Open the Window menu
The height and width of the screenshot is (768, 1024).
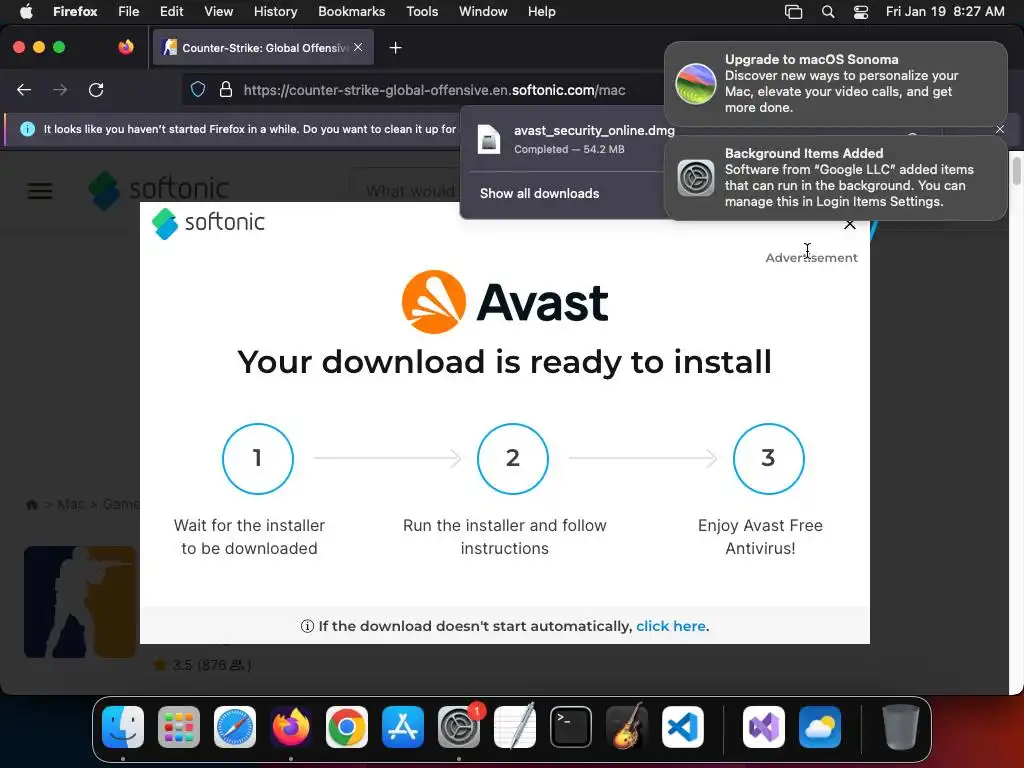pyautogui.click(x=483, y=11)
